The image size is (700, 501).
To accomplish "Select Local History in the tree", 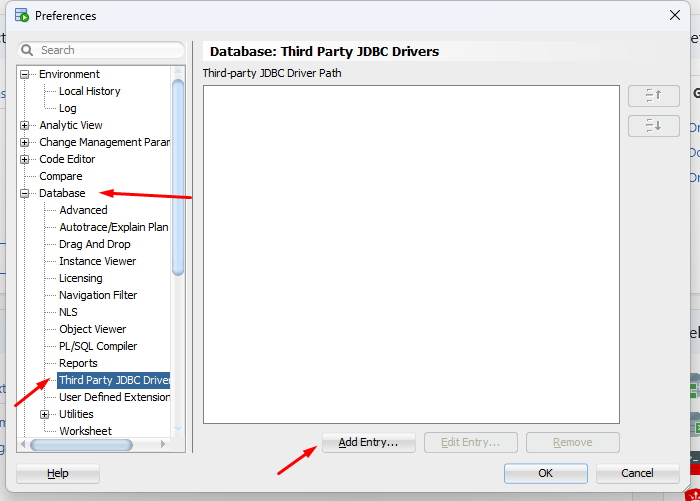I will (x=90, y=91).
